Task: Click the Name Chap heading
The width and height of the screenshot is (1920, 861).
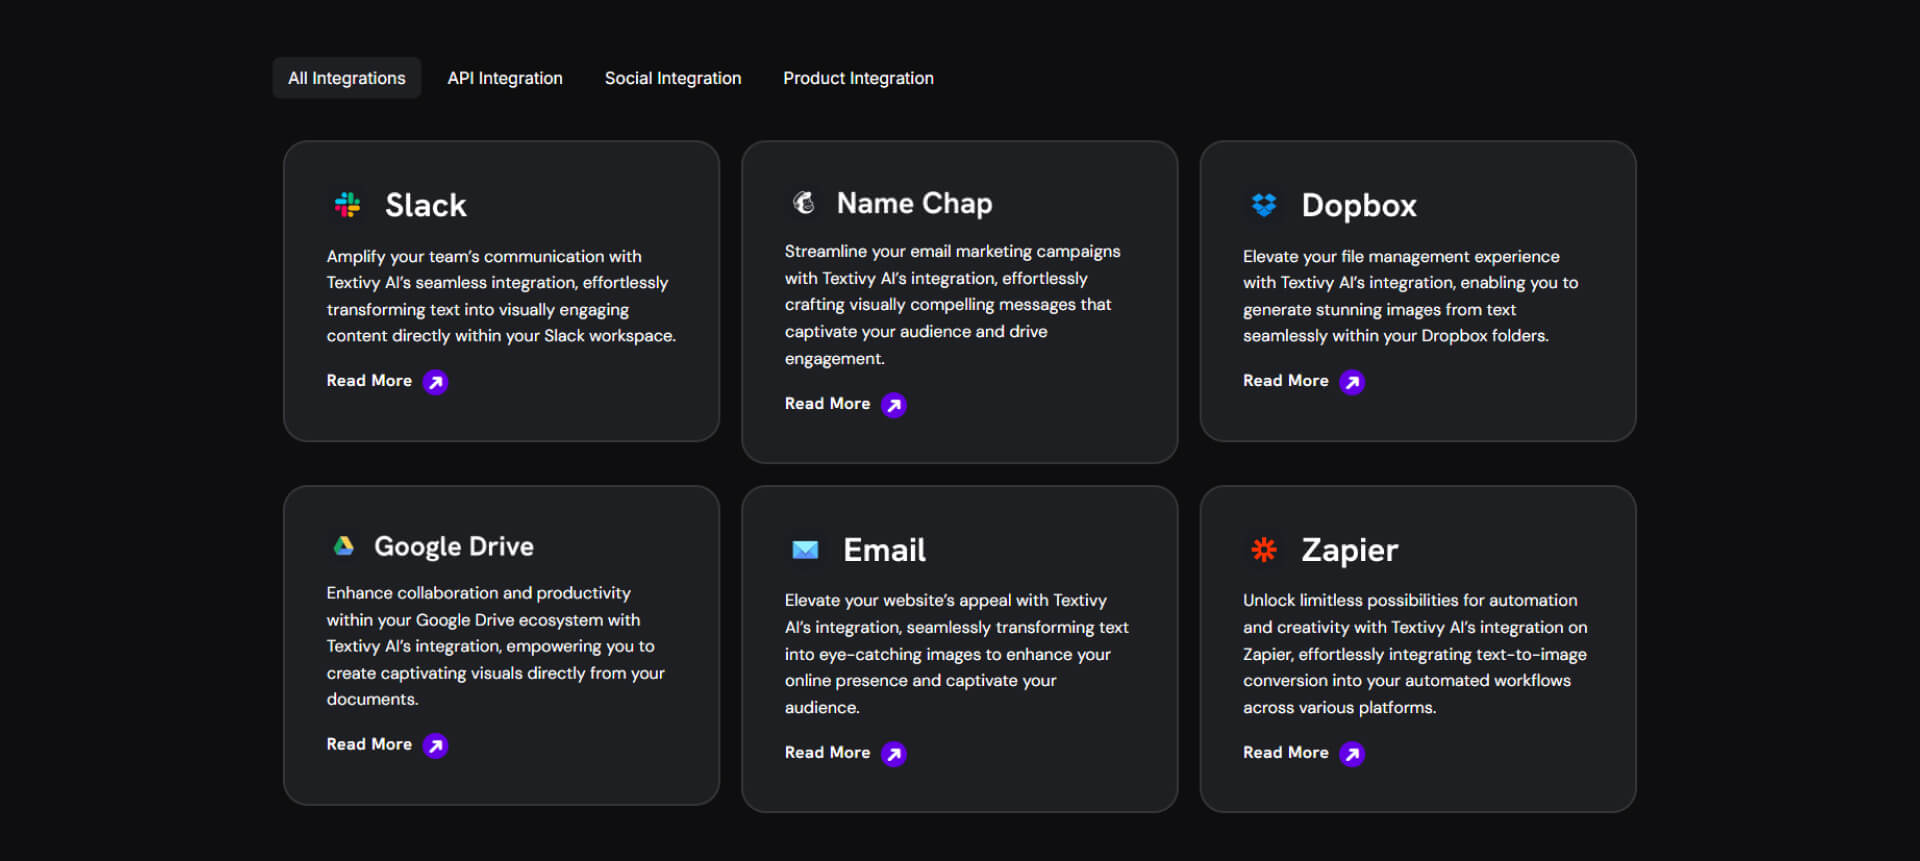Action: coord(915,203)
